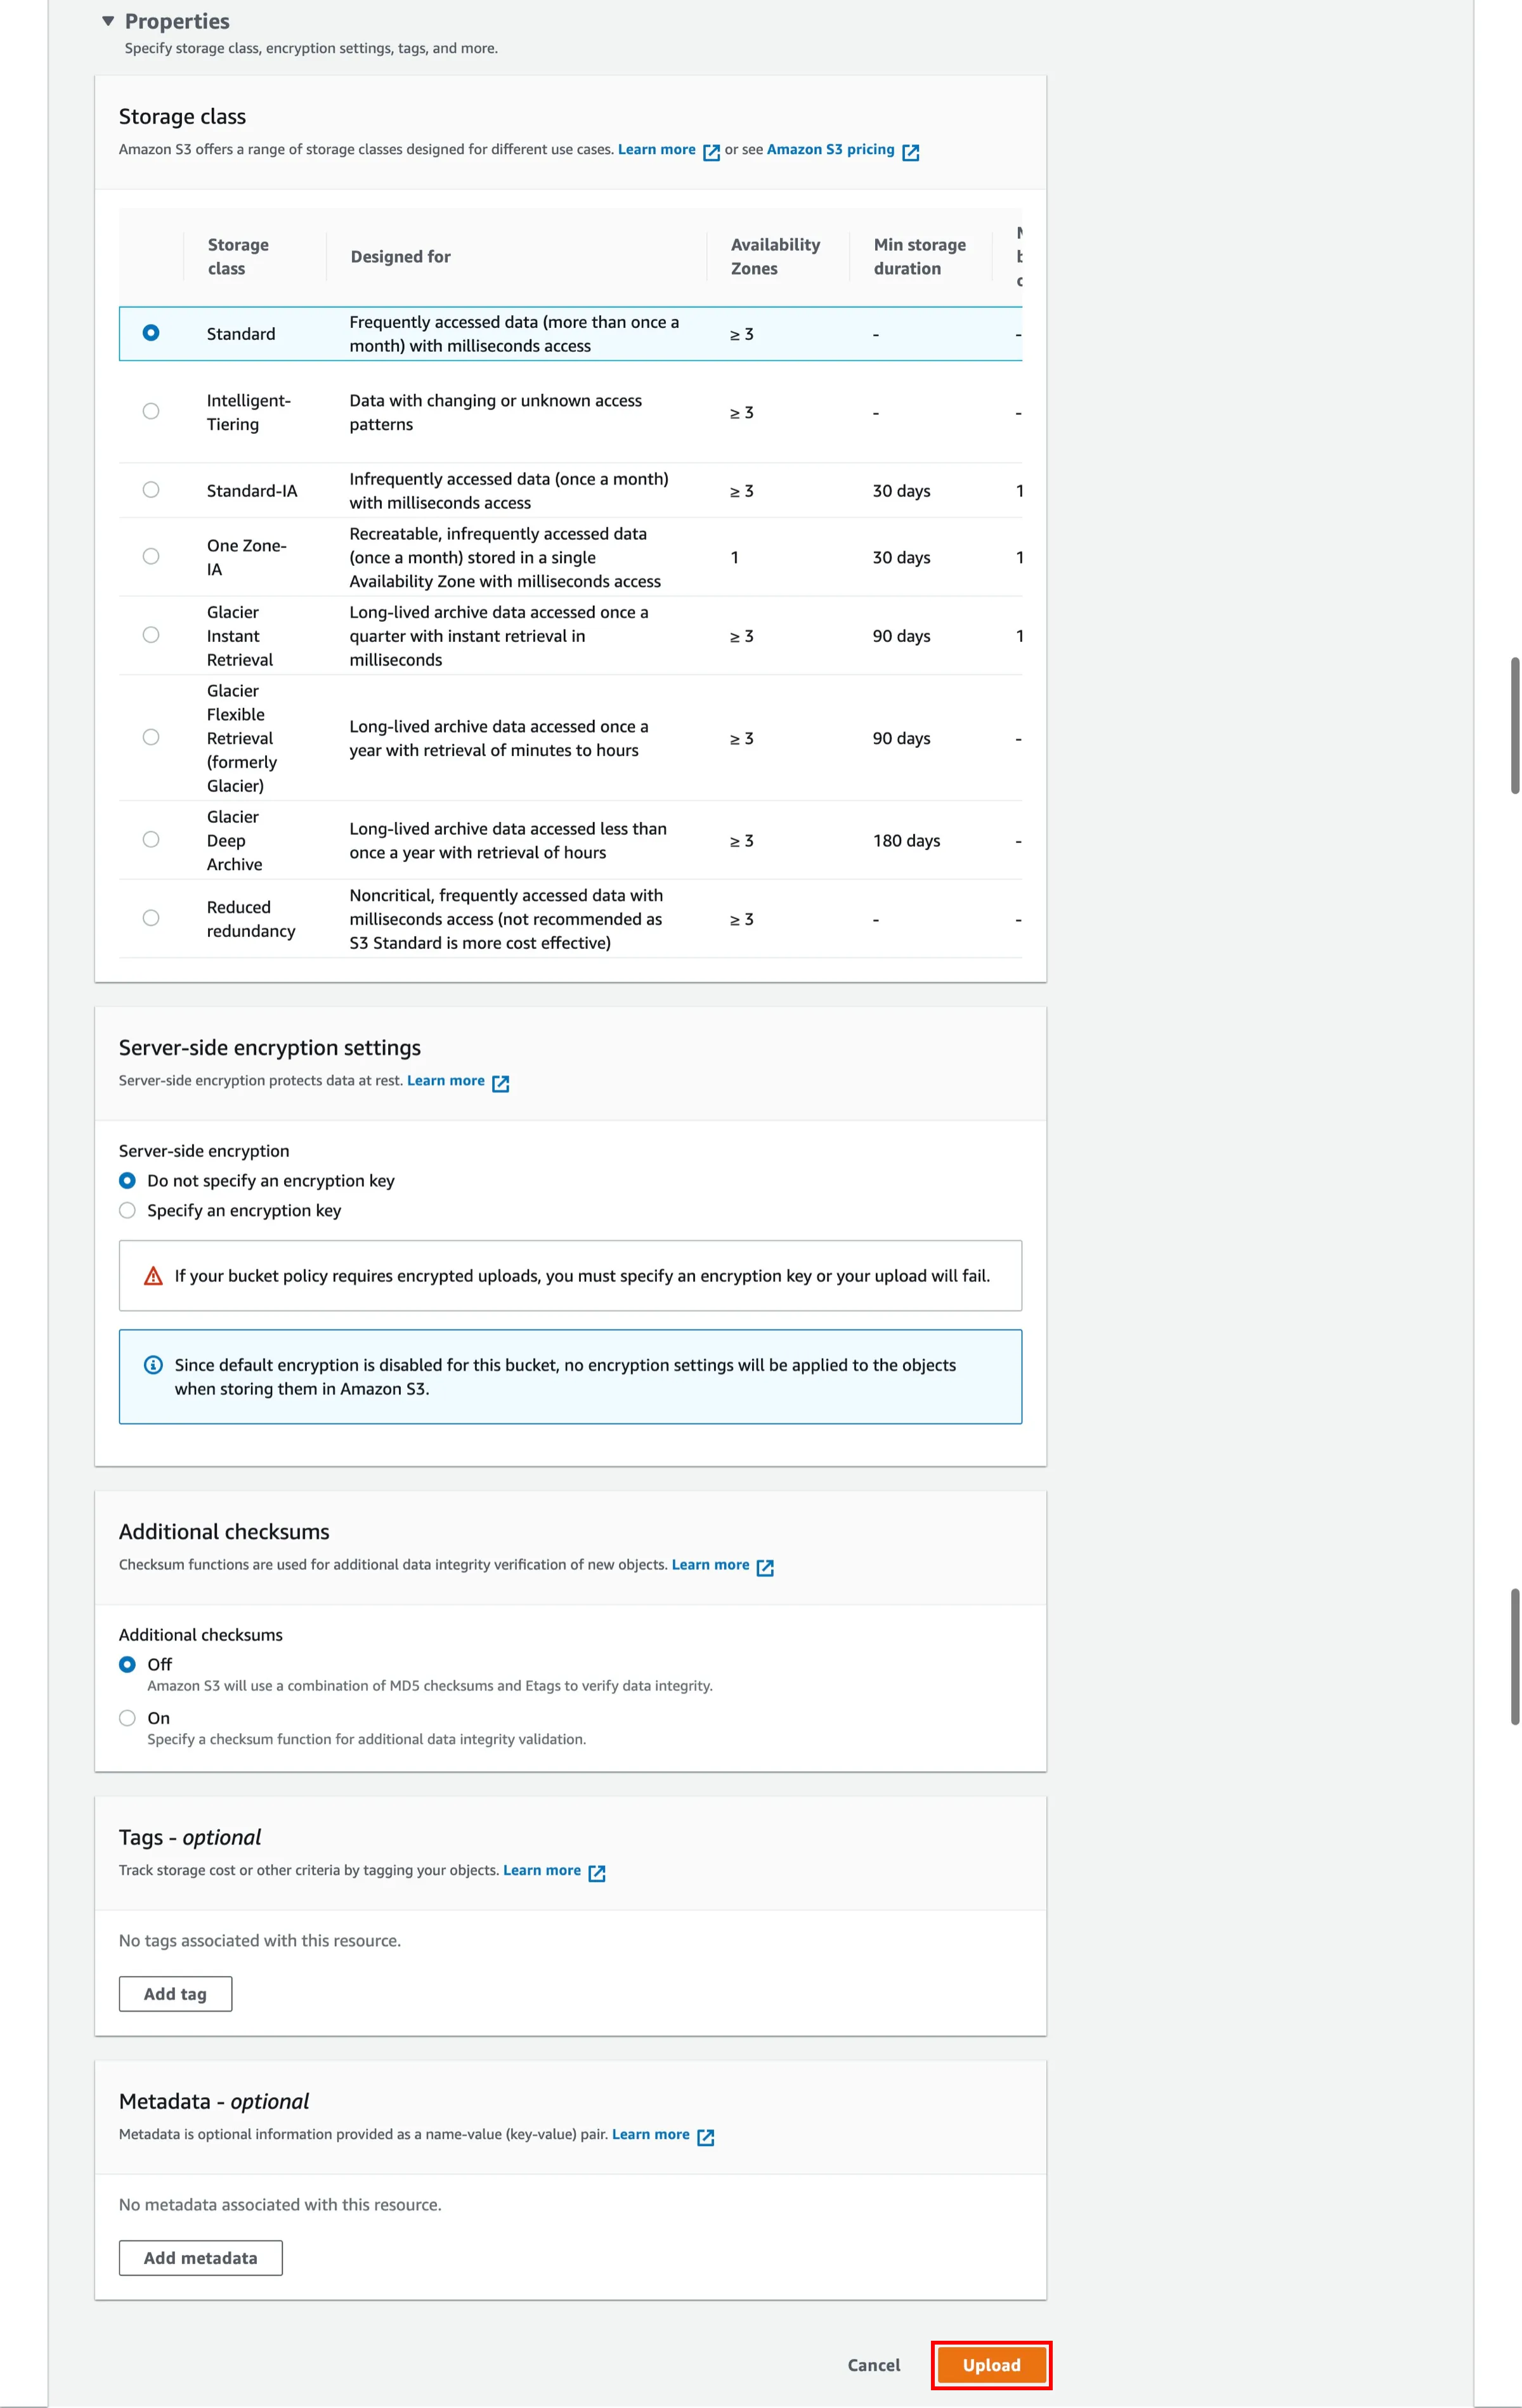The width and height of the screenshot is (1522, 2408).
Task: Select the One Zone-IA radio button
Action: [x=151, y=557]
